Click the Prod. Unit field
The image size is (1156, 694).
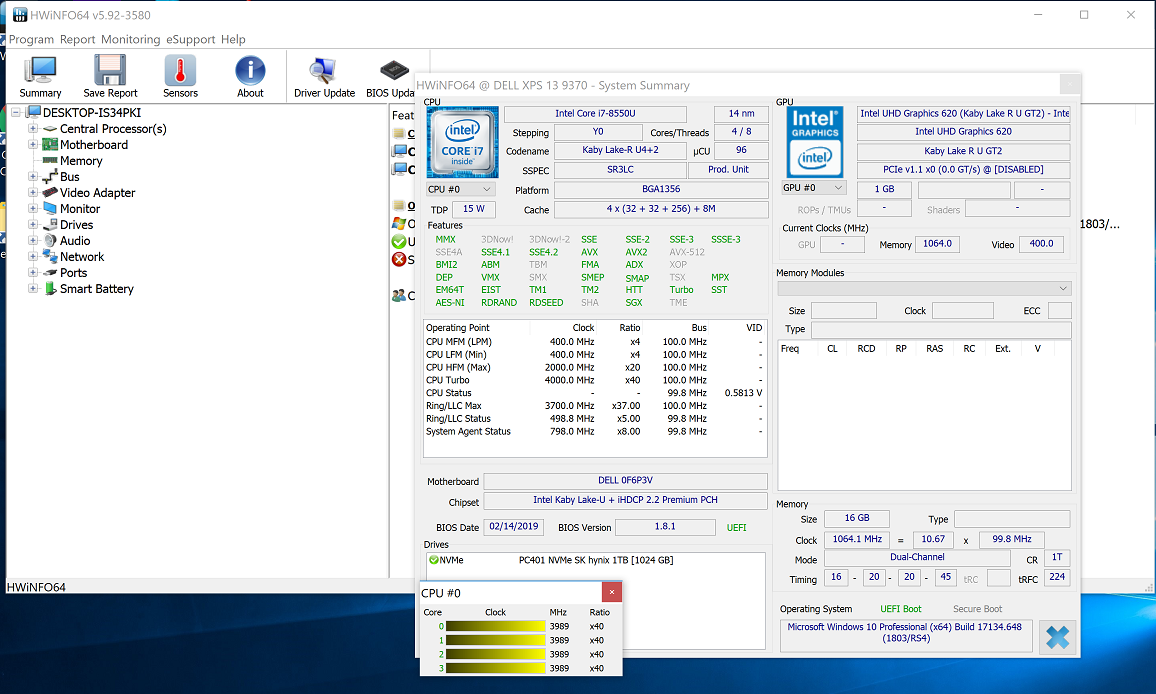(728, 170)
